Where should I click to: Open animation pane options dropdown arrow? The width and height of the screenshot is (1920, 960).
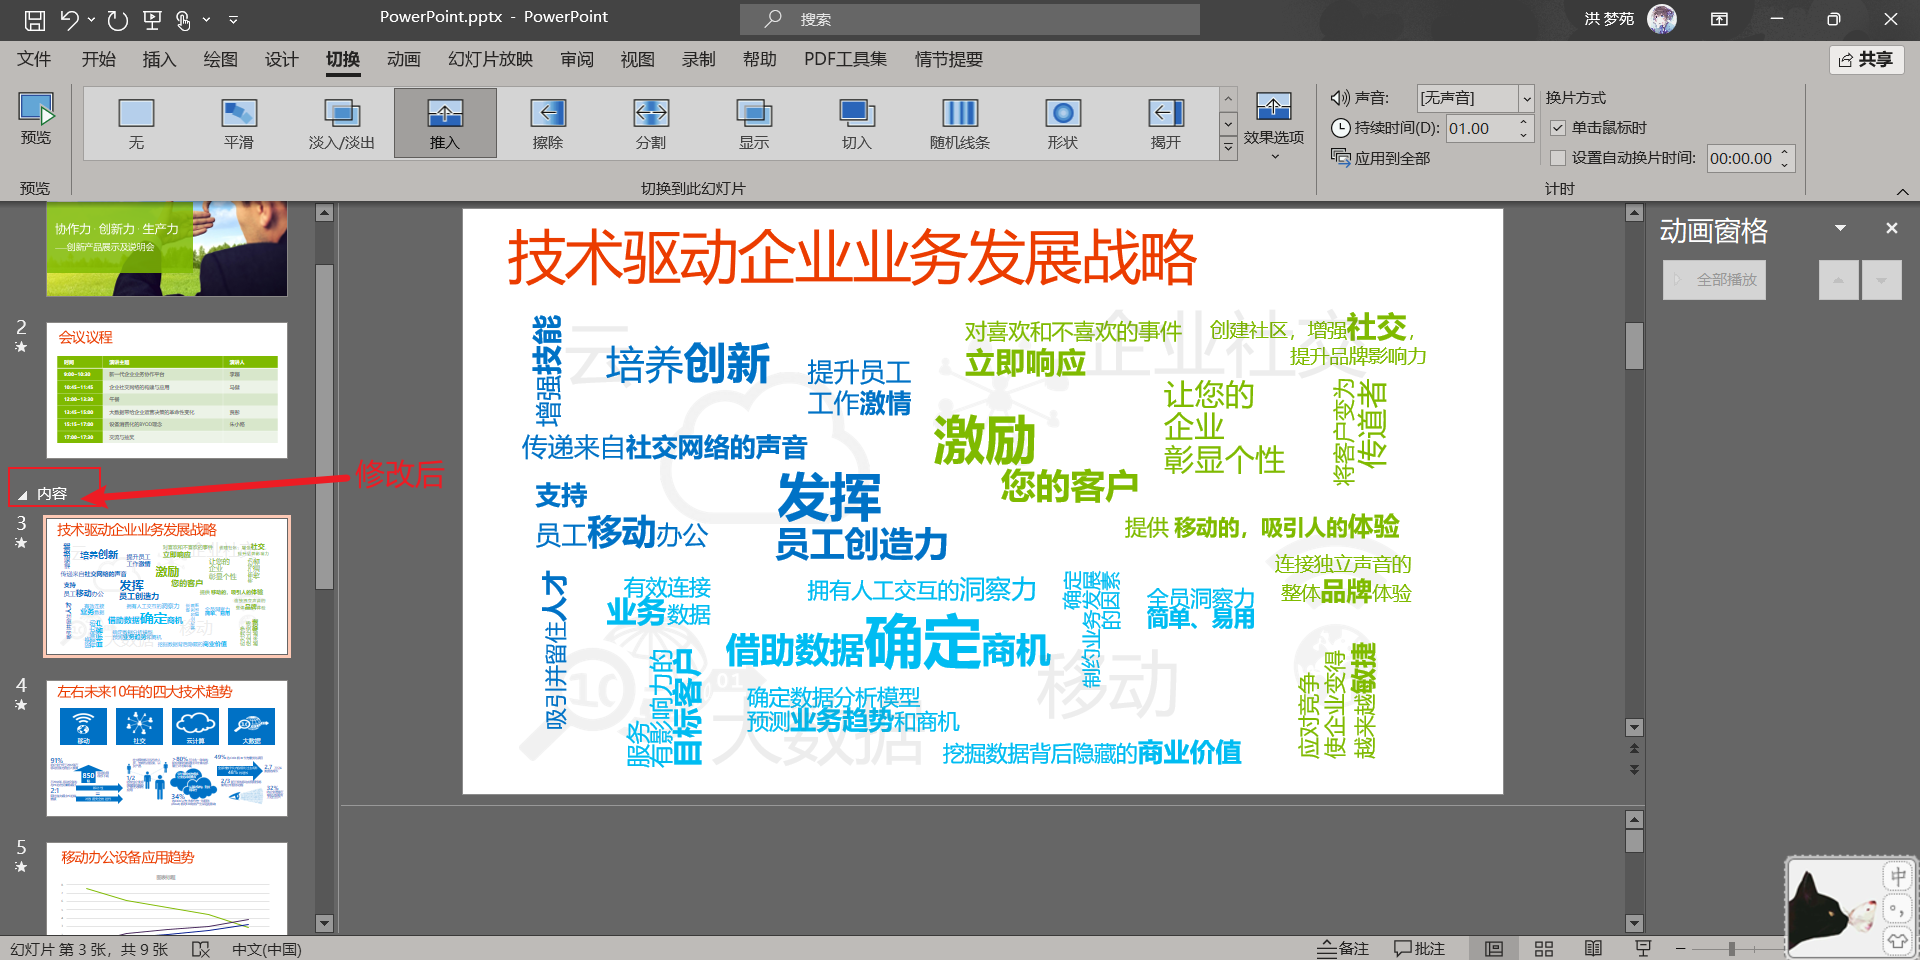pyautogui.click(x=1840, y=229)
